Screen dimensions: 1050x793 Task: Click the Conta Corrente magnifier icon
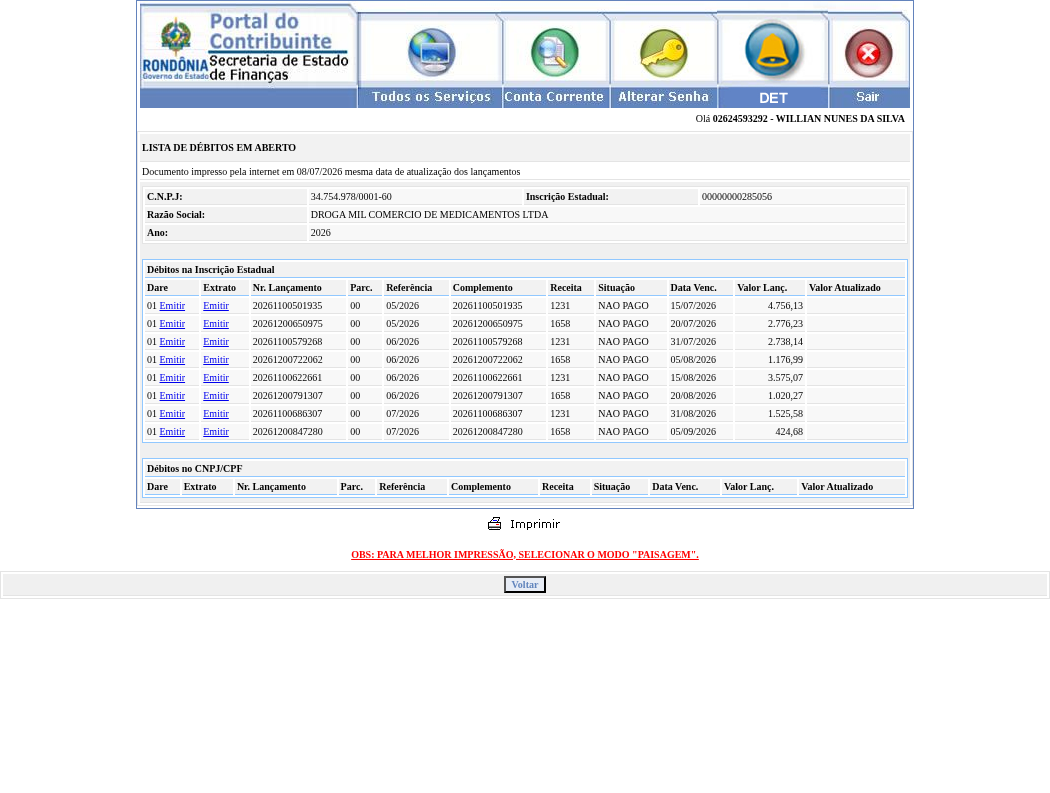click(554, 52)
